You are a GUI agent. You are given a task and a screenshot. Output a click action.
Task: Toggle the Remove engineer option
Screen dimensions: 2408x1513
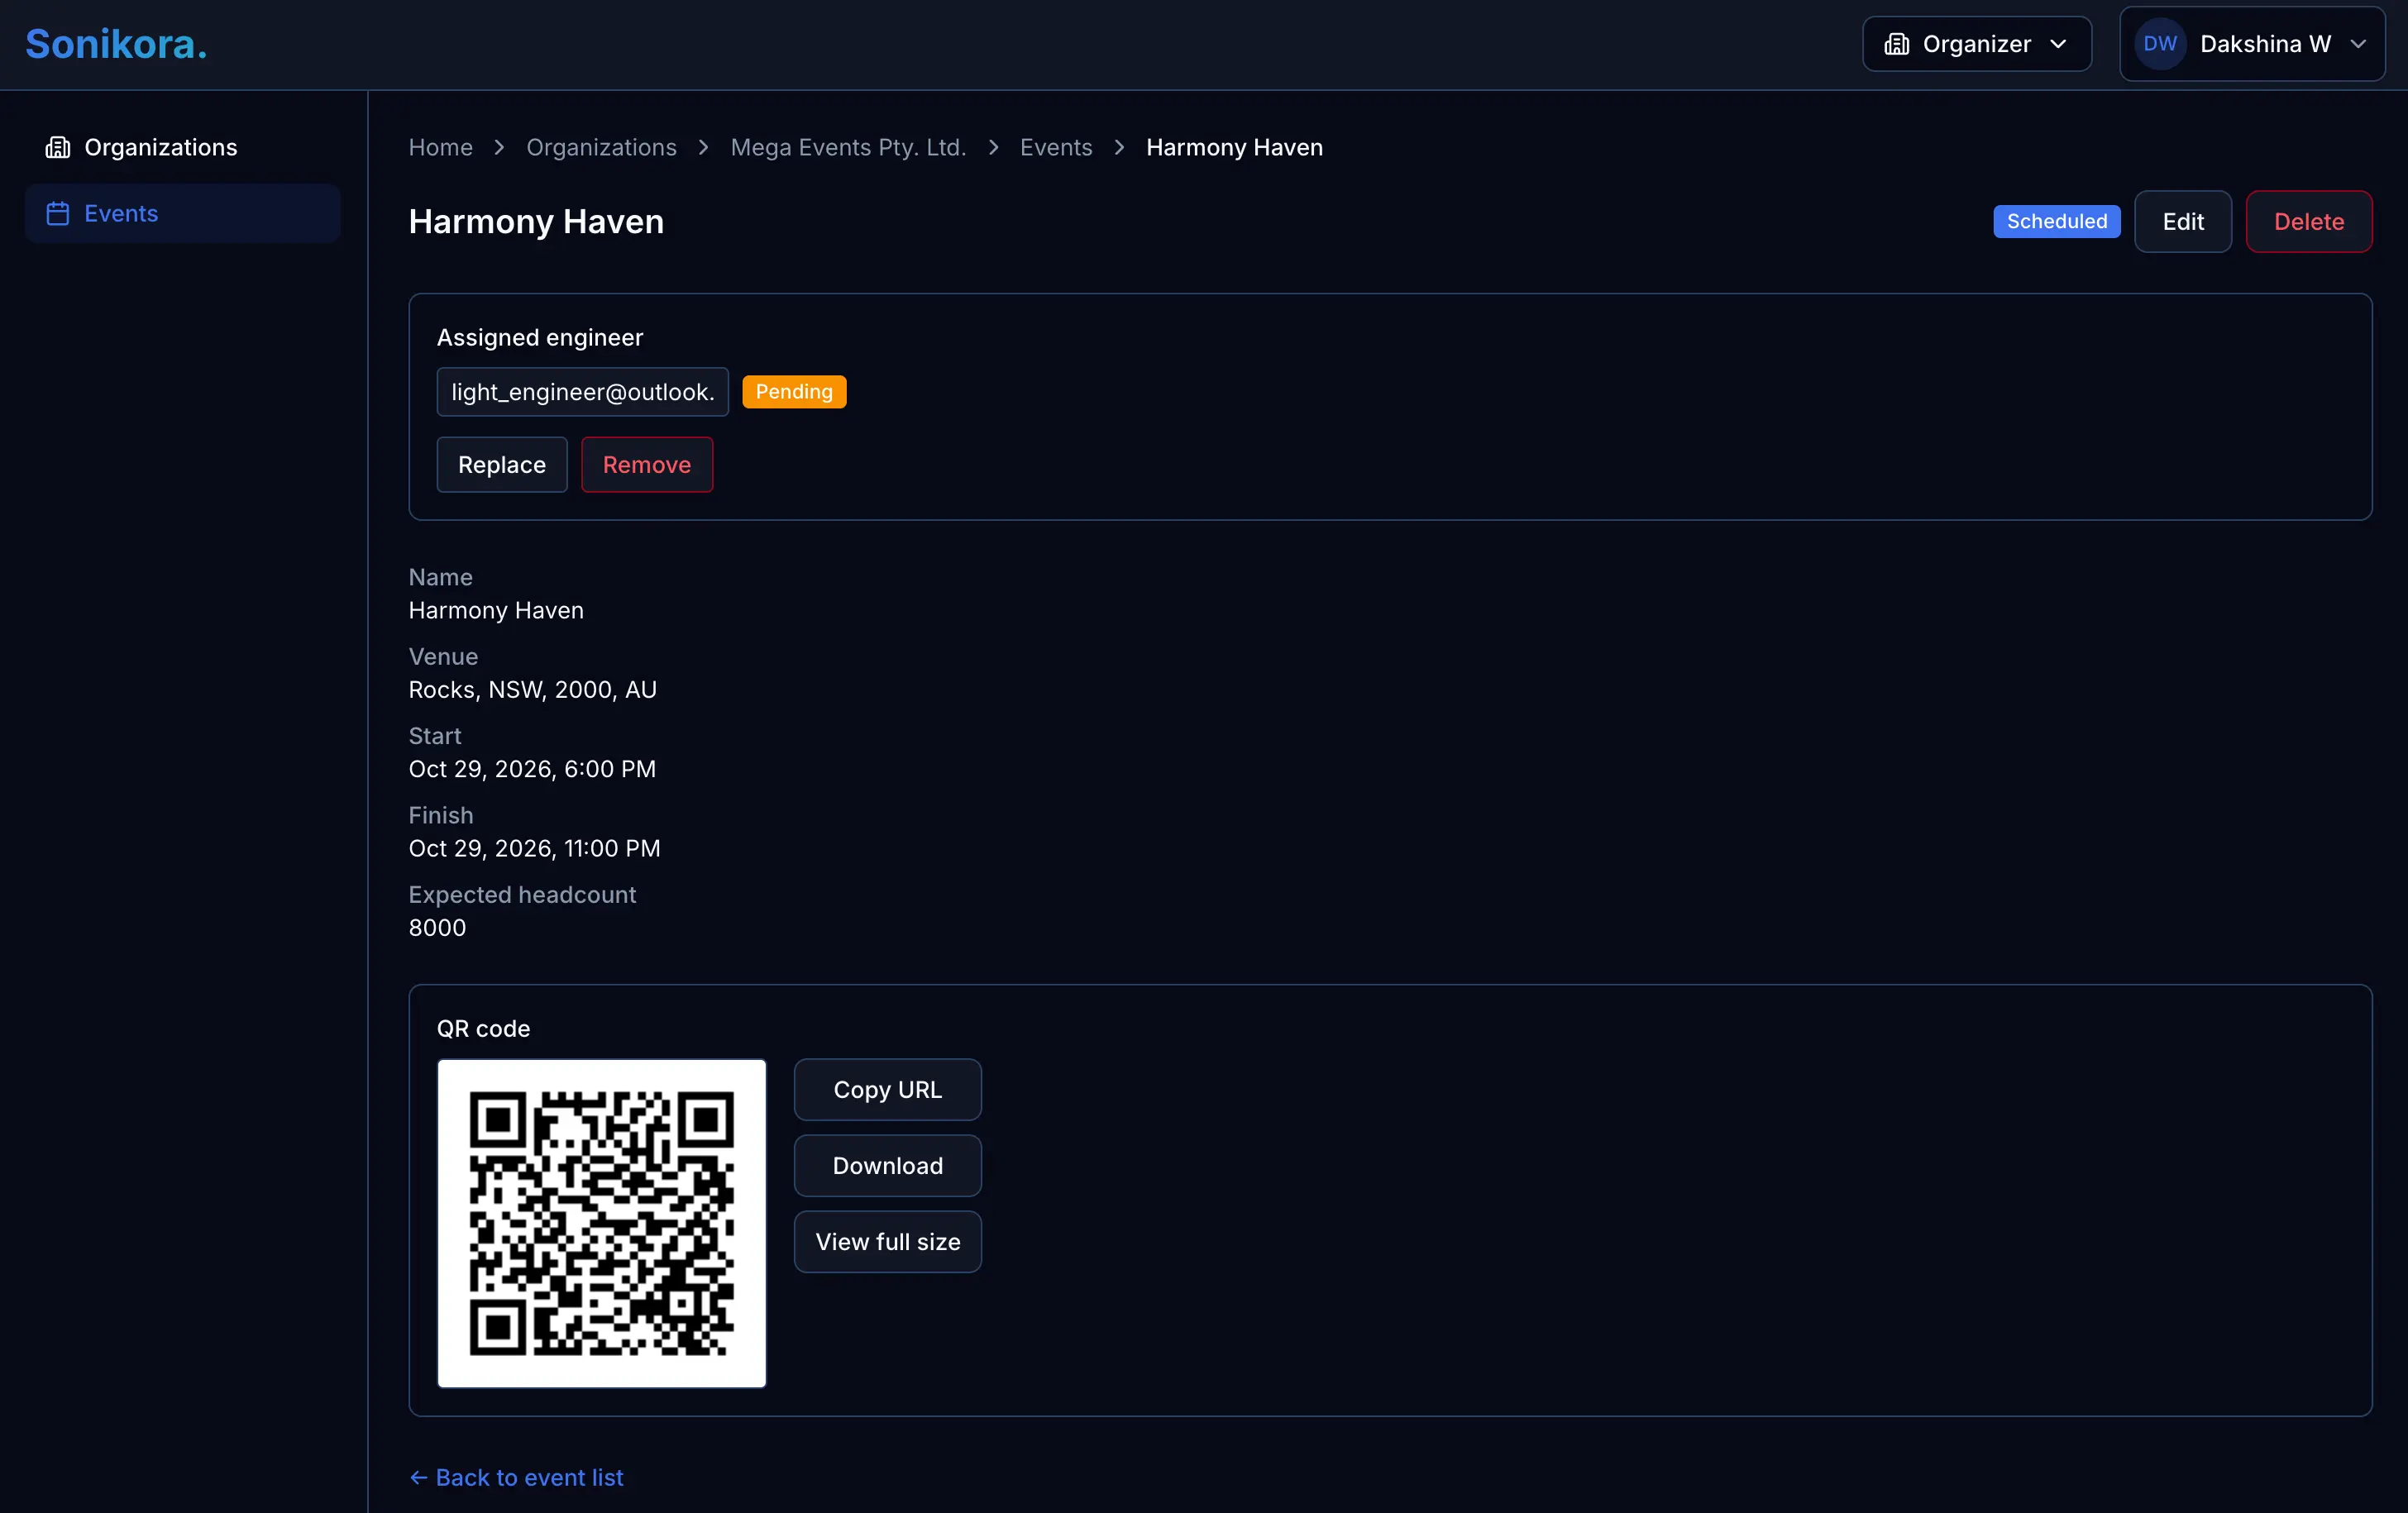tap(646, 464)
